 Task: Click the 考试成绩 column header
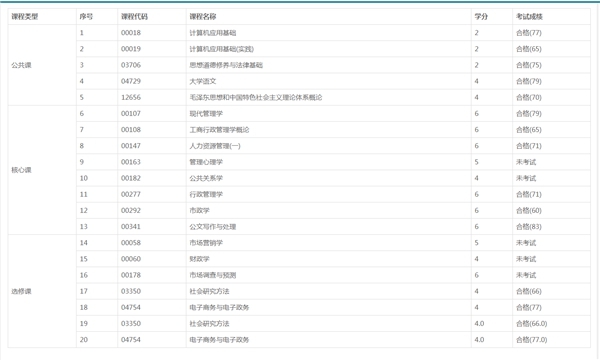coord(529,16)
